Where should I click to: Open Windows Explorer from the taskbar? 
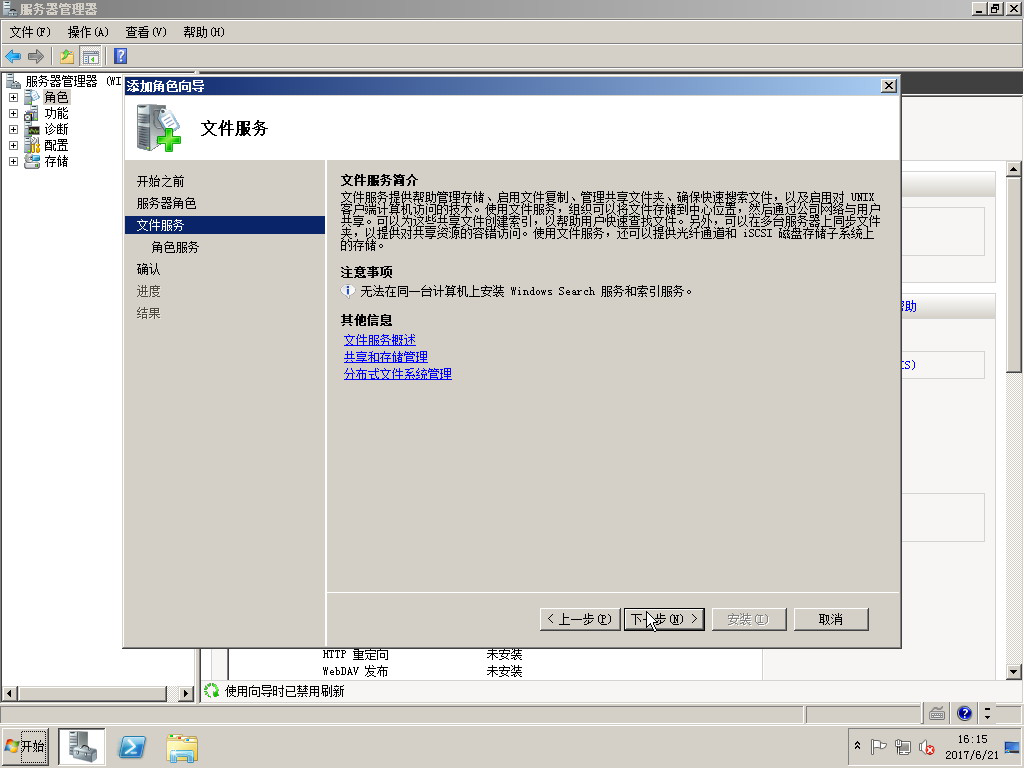click(x=182, y=746)
